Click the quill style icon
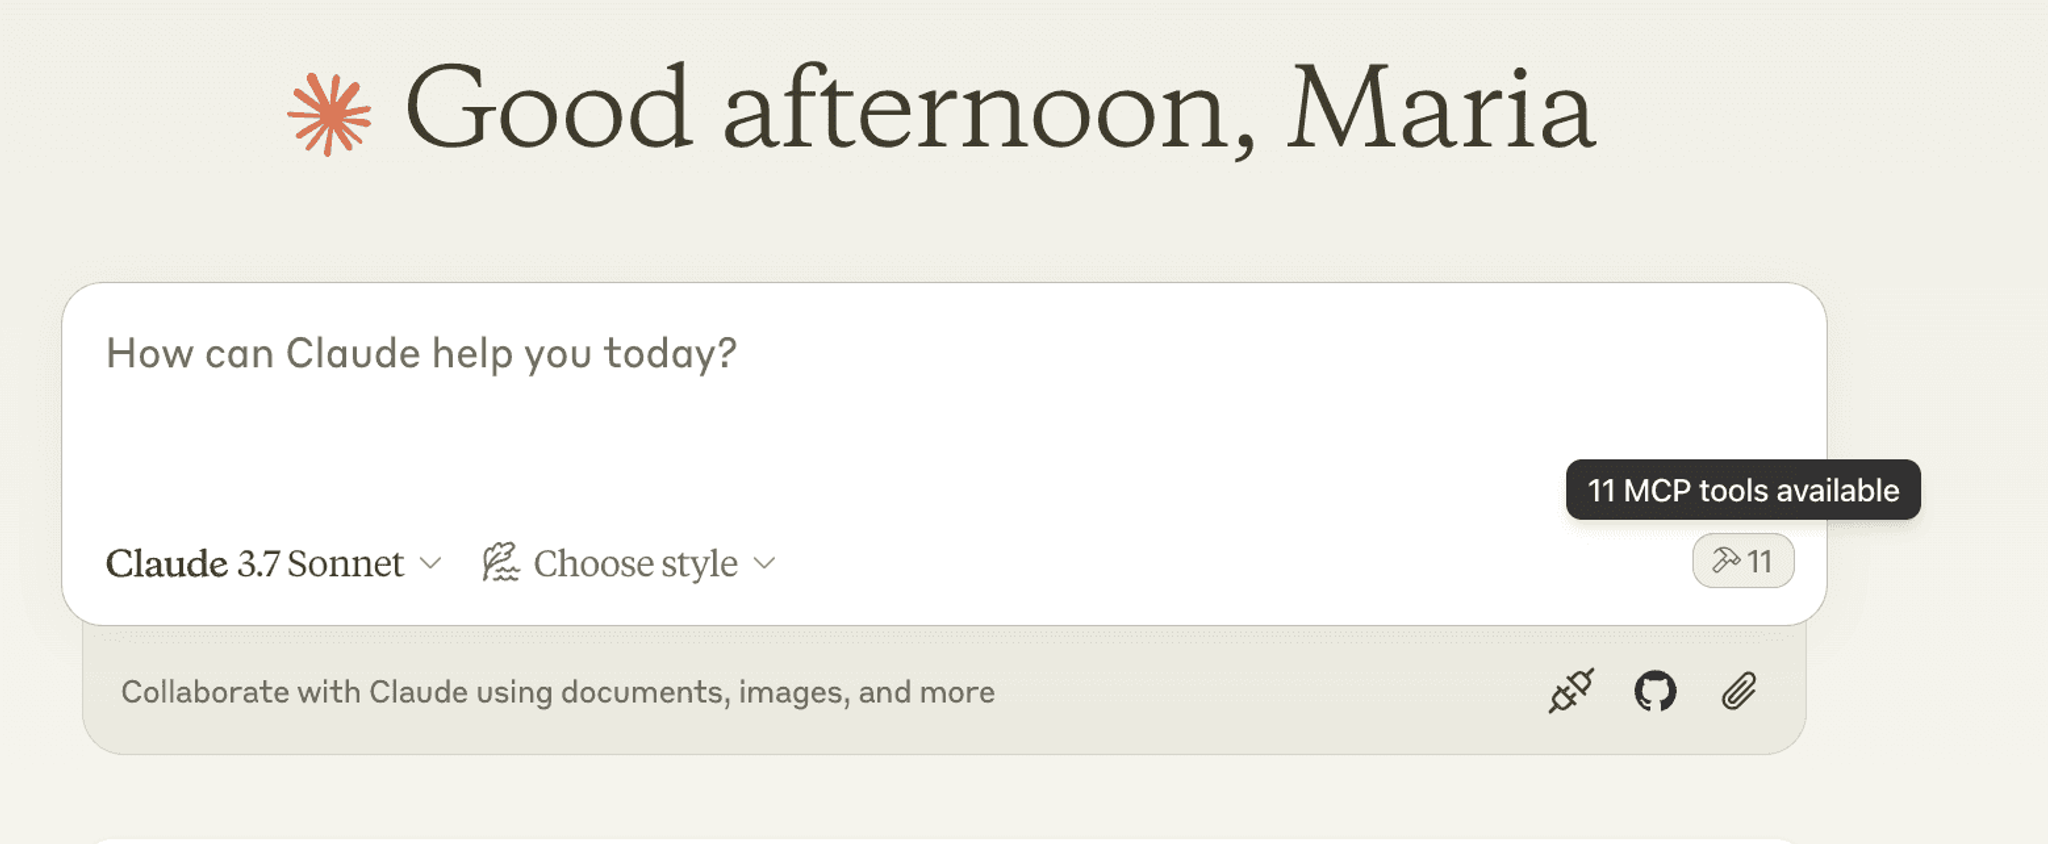 pyautogui.click(x=501, y=562)
